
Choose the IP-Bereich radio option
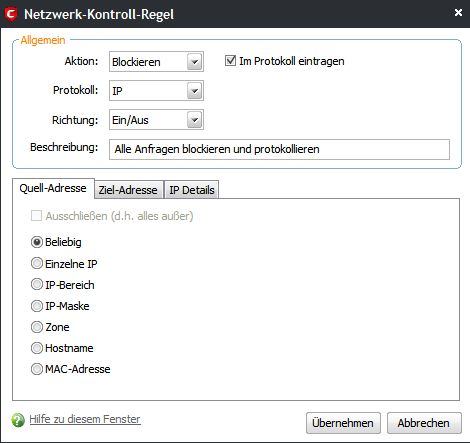coord(37,285)
